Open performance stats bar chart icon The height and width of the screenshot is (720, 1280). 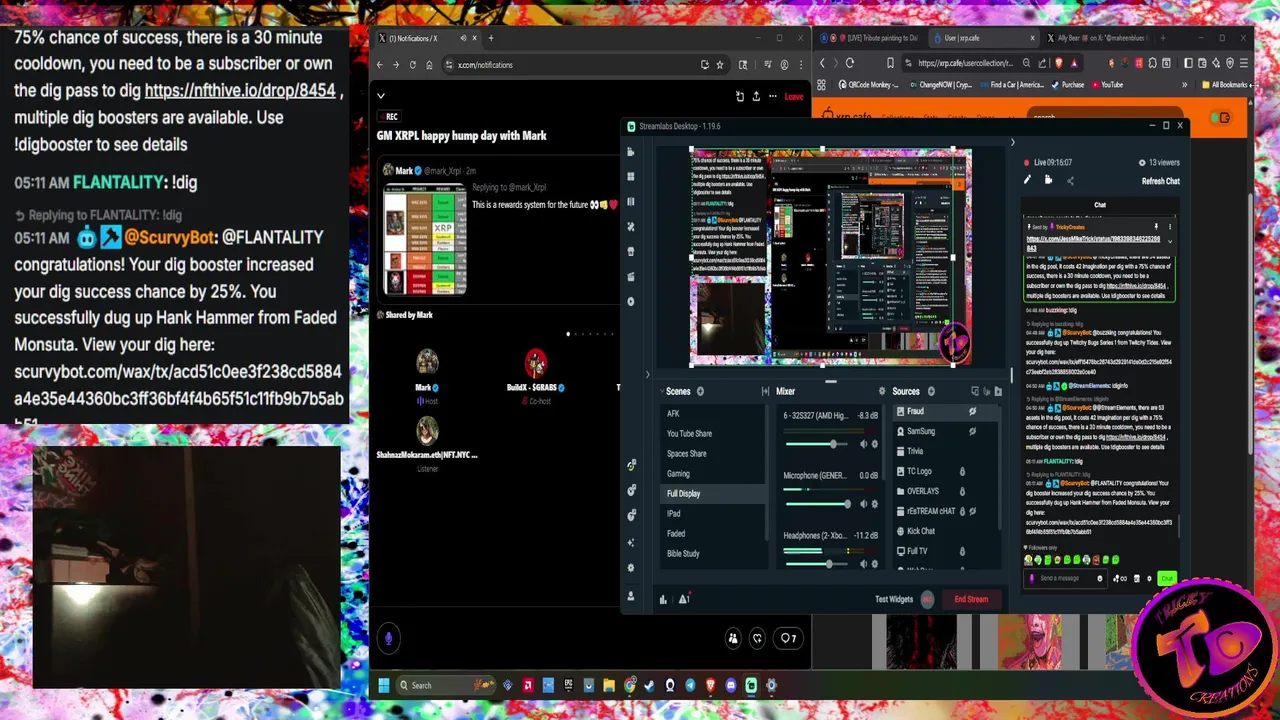point(662,599)
